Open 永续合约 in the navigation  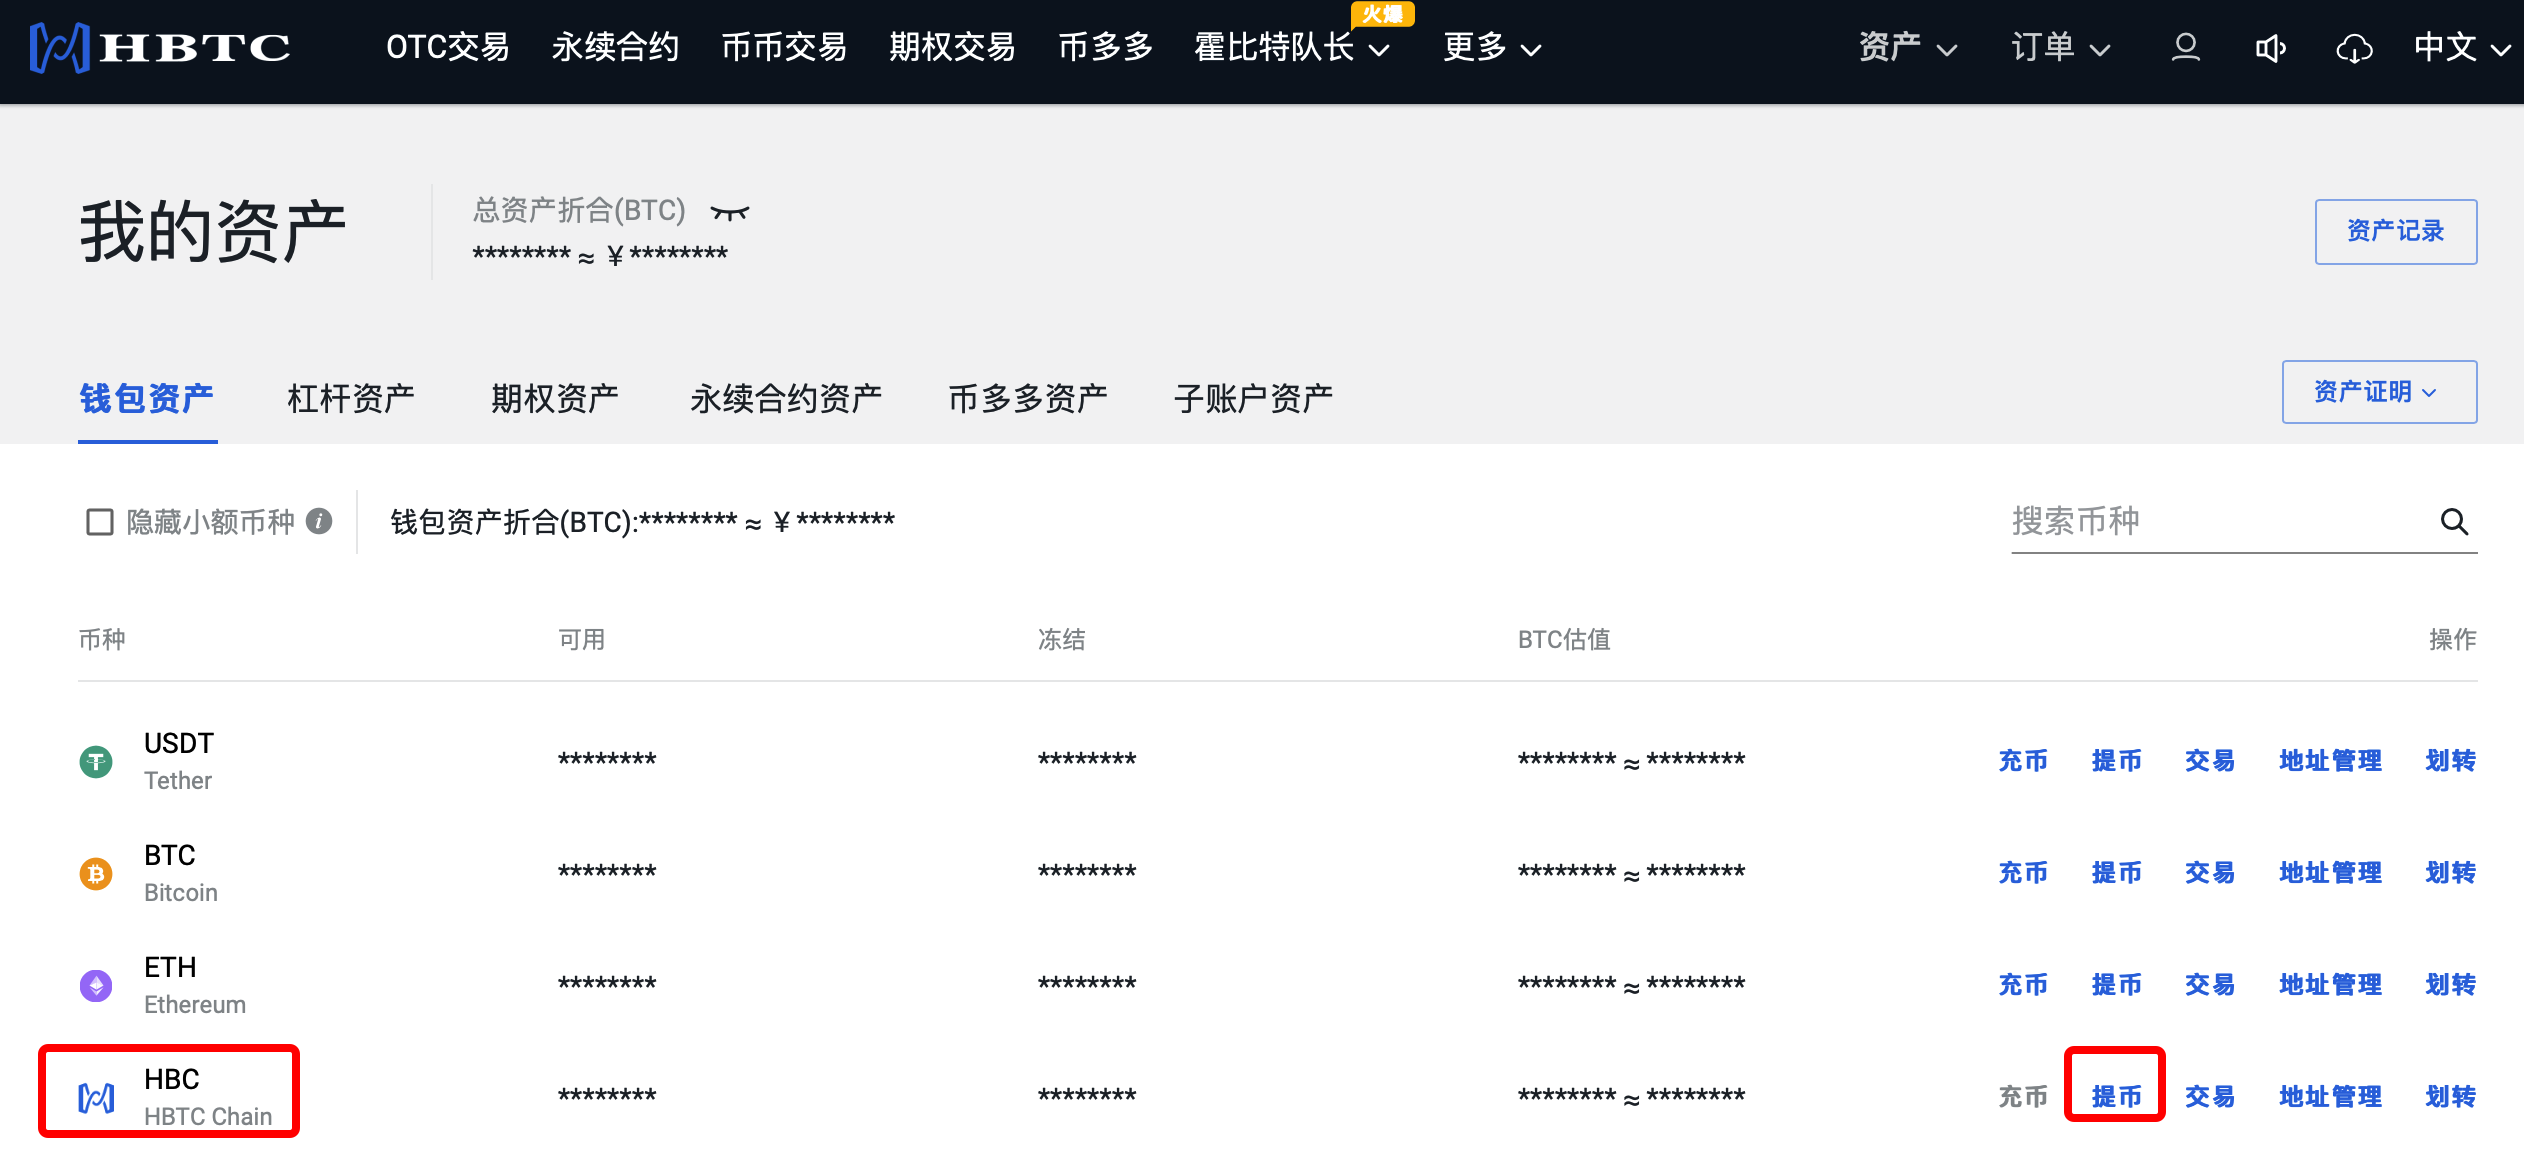pos(615,47)
